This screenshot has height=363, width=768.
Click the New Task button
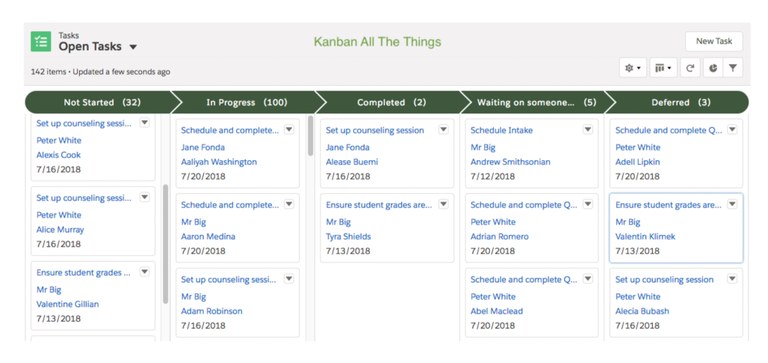[x=714, y=41]
